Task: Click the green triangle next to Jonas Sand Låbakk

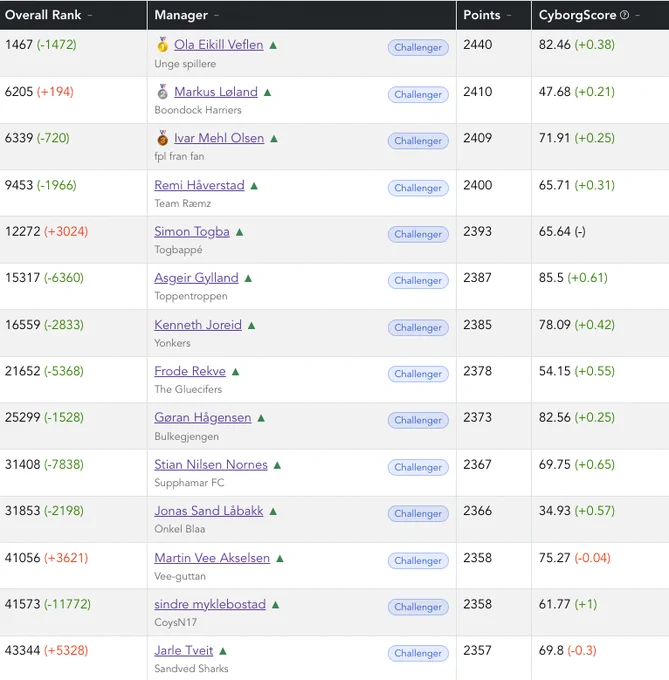Action: (x=273, y=511)
